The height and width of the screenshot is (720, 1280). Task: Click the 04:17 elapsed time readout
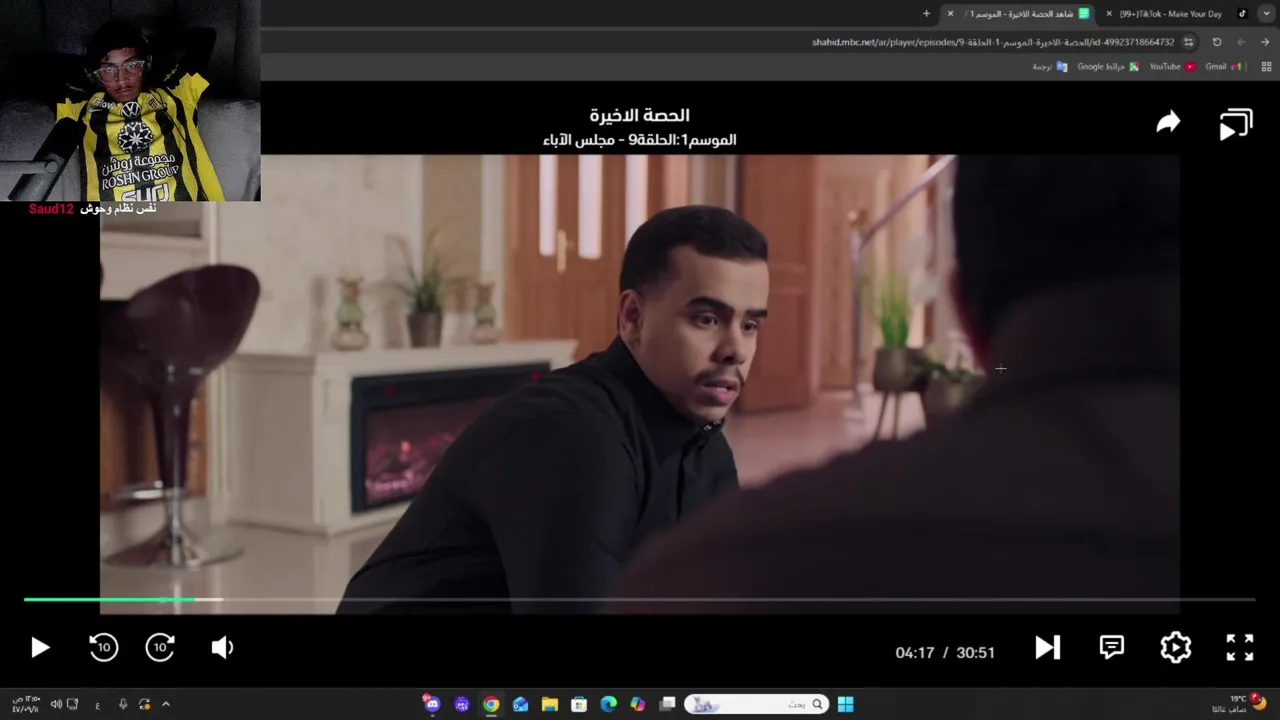click(x=915, y=652)
